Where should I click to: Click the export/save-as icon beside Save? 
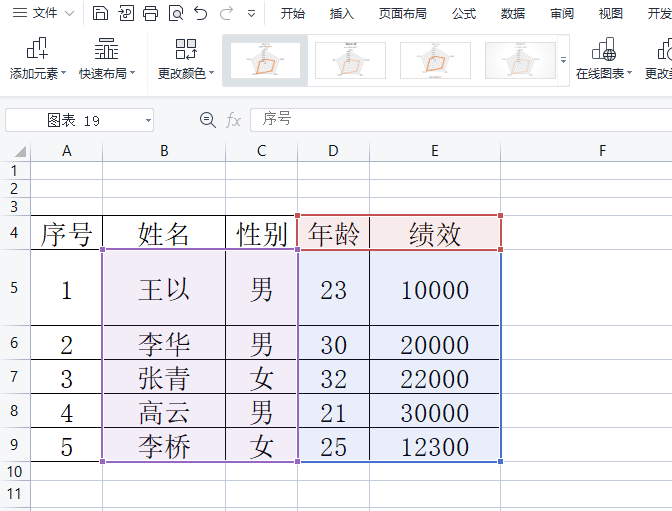pyautogui.click(x=126, y=14)
